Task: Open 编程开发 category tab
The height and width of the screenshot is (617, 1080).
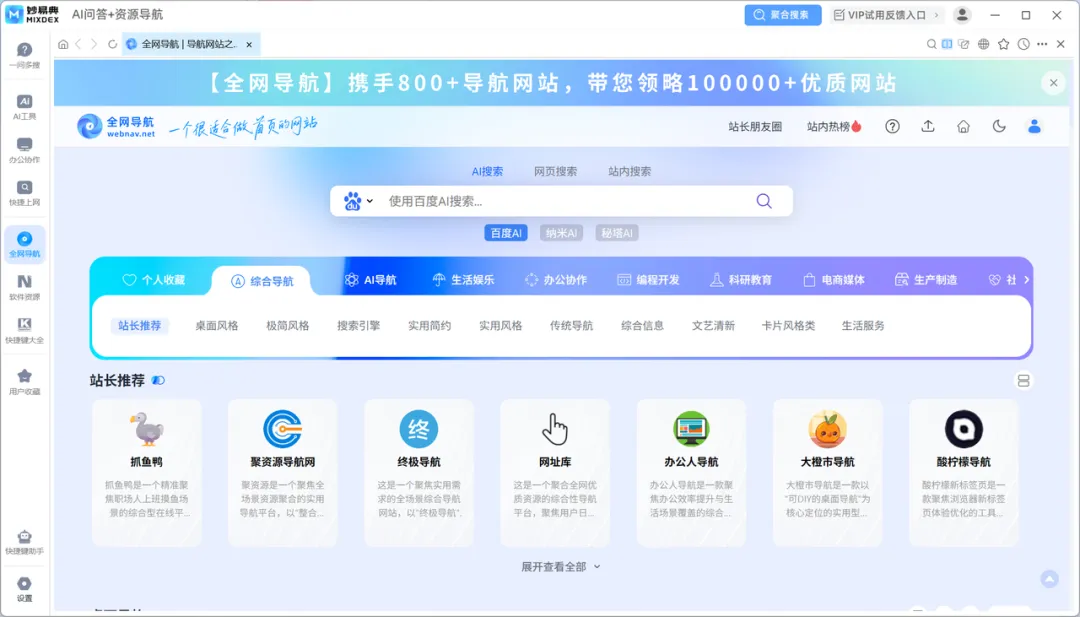Action: click(648, 280)
